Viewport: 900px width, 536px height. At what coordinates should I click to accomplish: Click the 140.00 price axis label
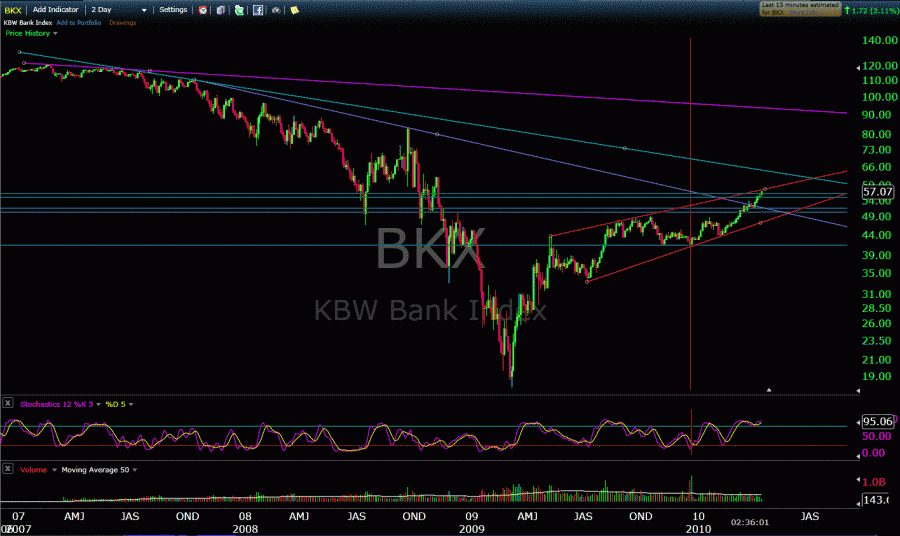[879, 40]
